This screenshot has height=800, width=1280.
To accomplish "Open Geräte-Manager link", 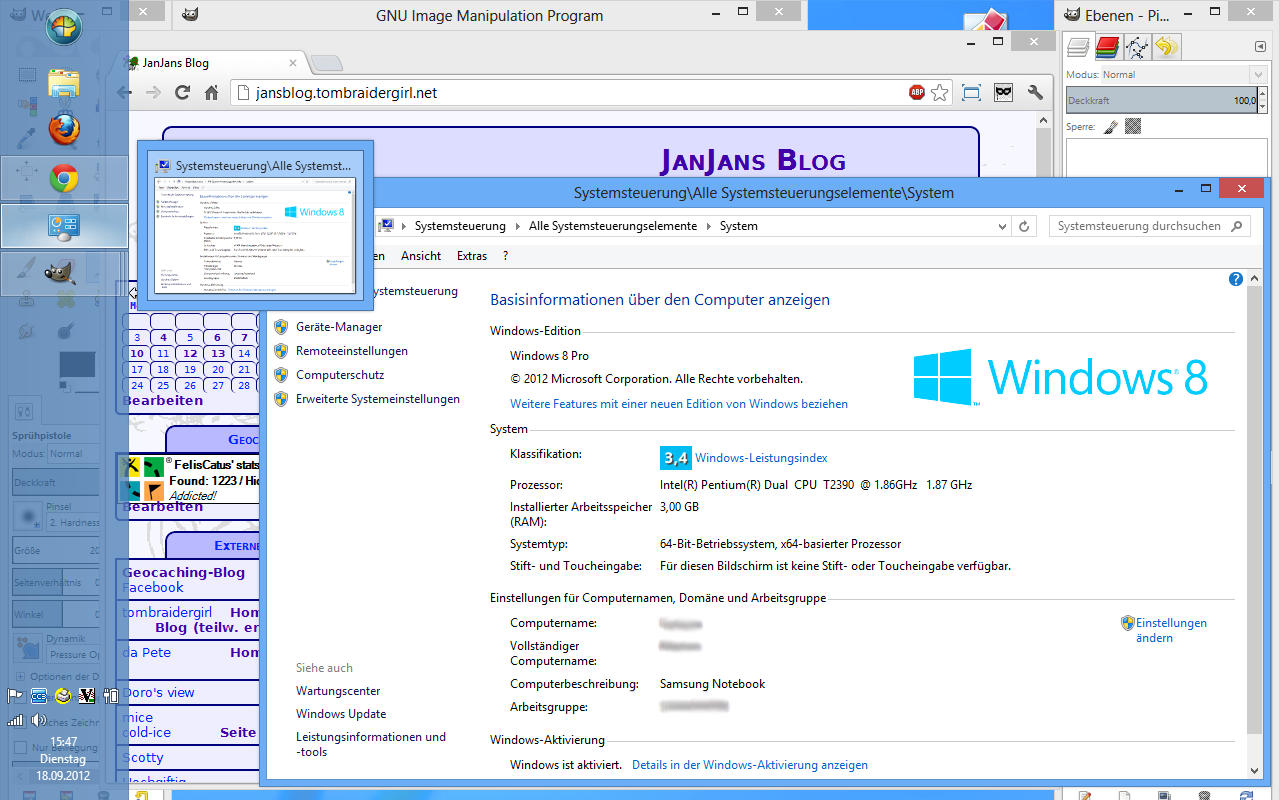I will pos(339,327).
